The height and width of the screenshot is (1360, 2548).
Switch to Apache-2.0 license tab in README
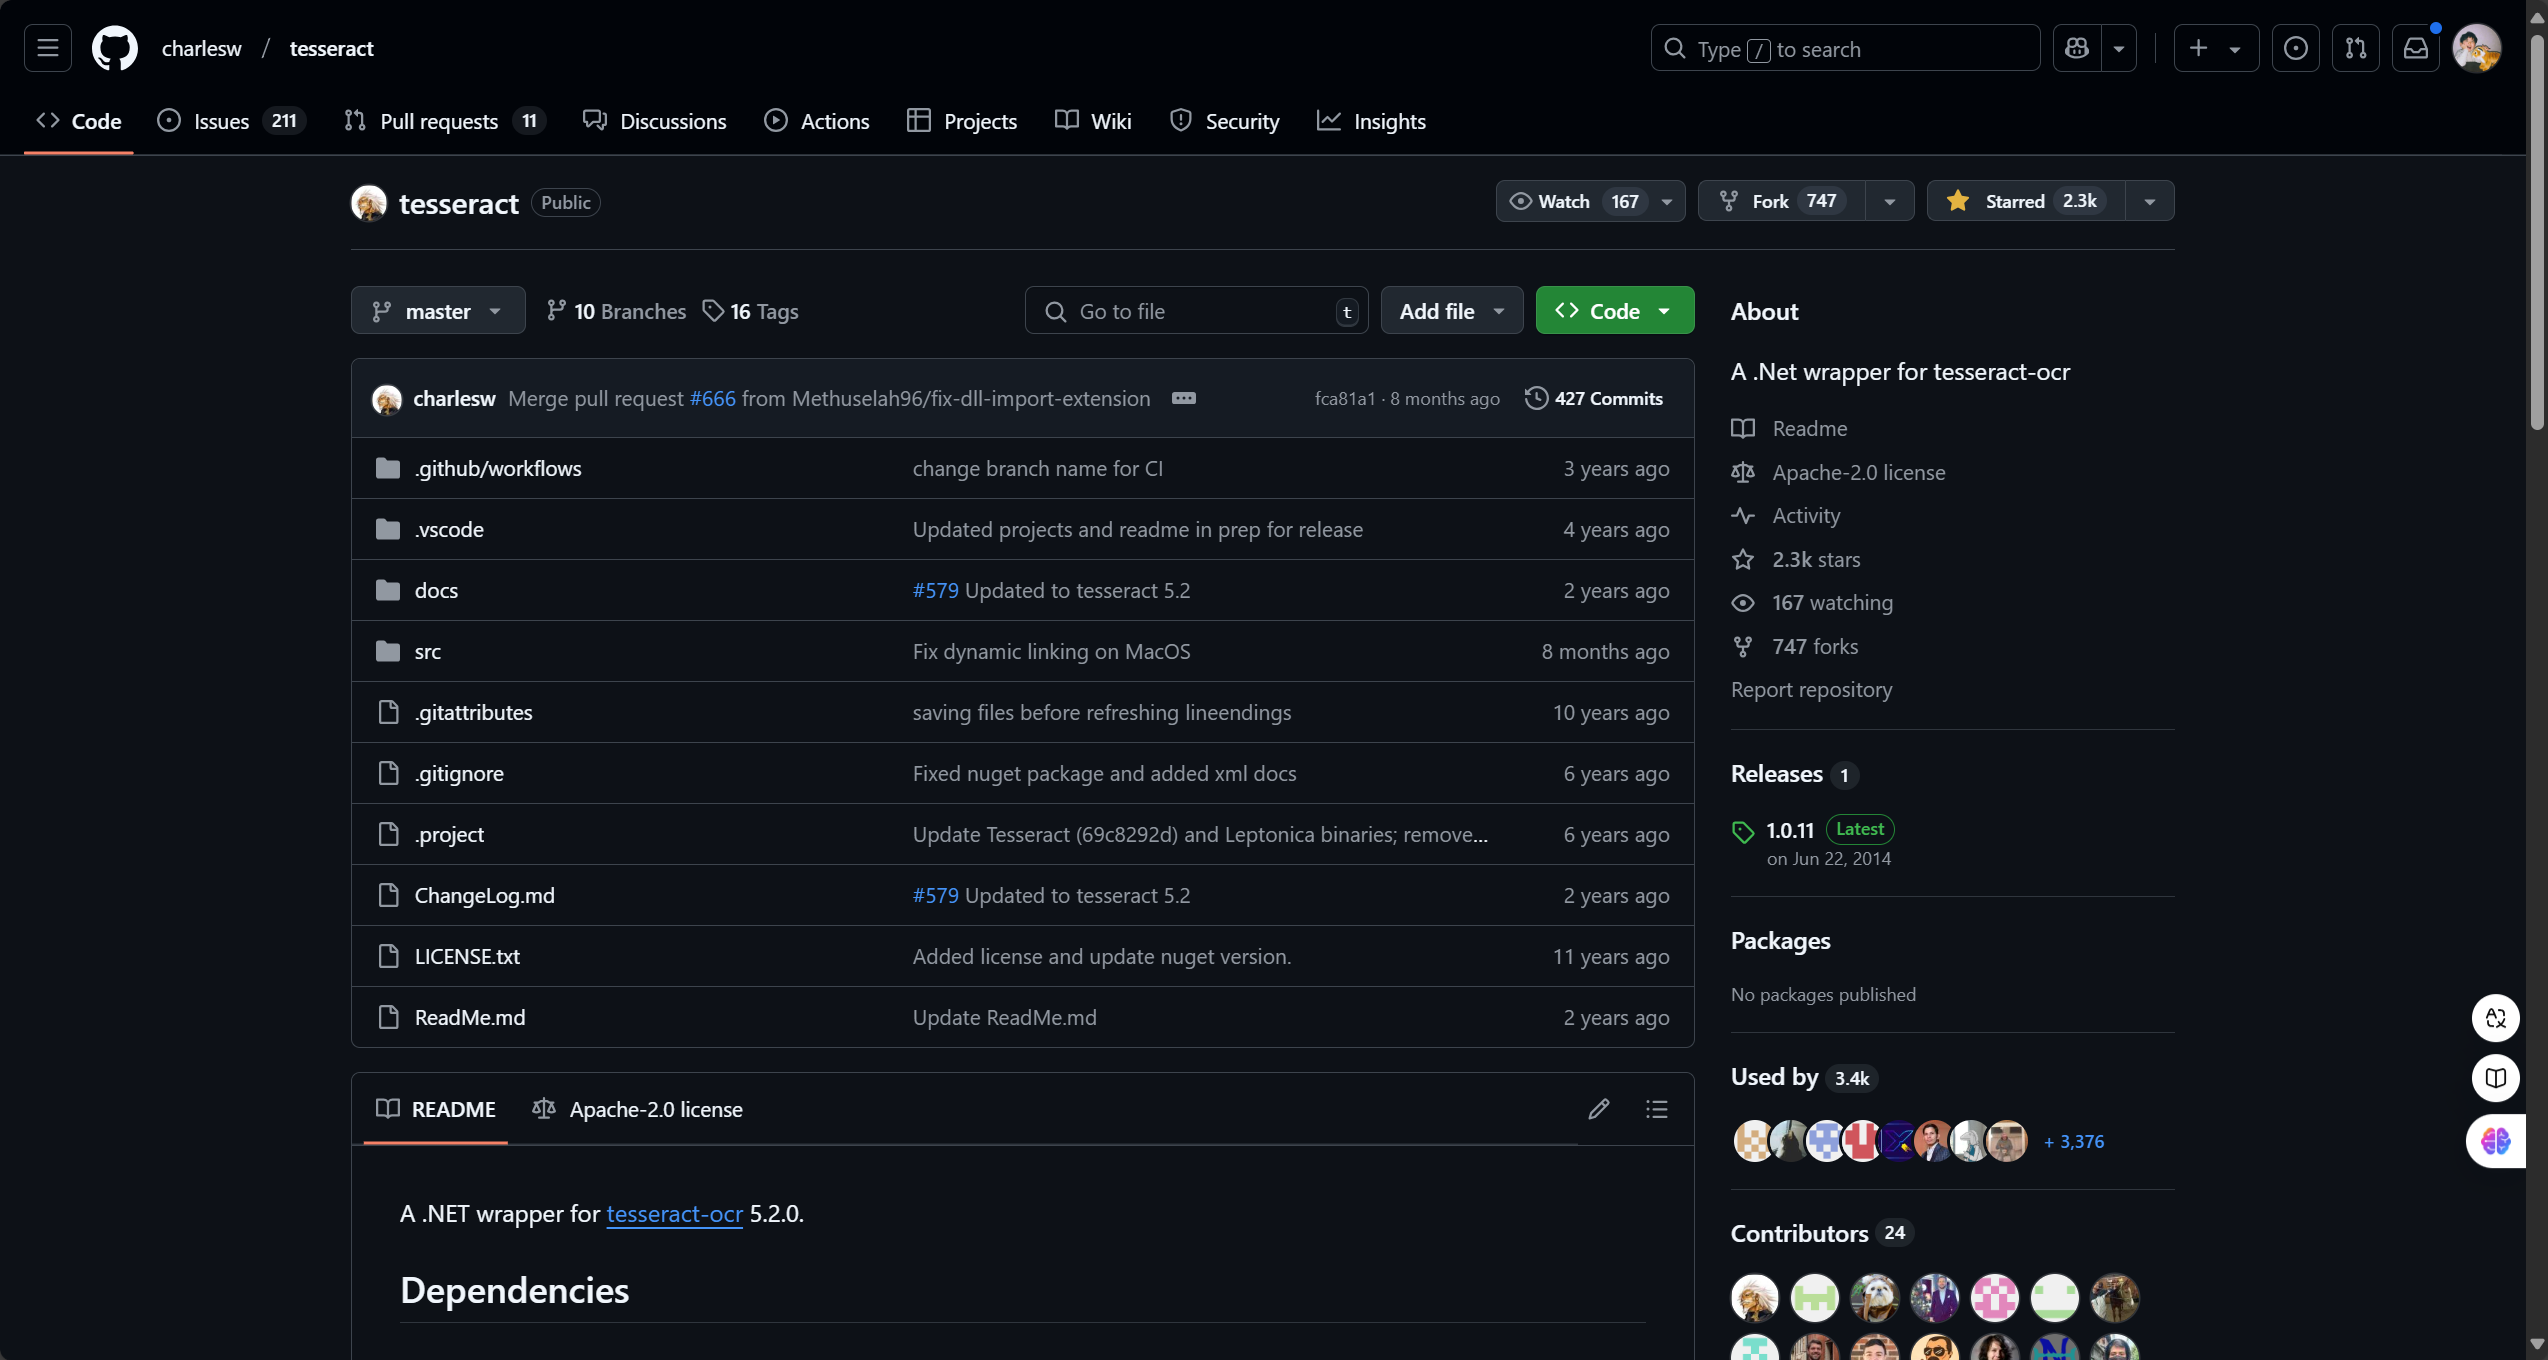click(x=638, y=1109)
